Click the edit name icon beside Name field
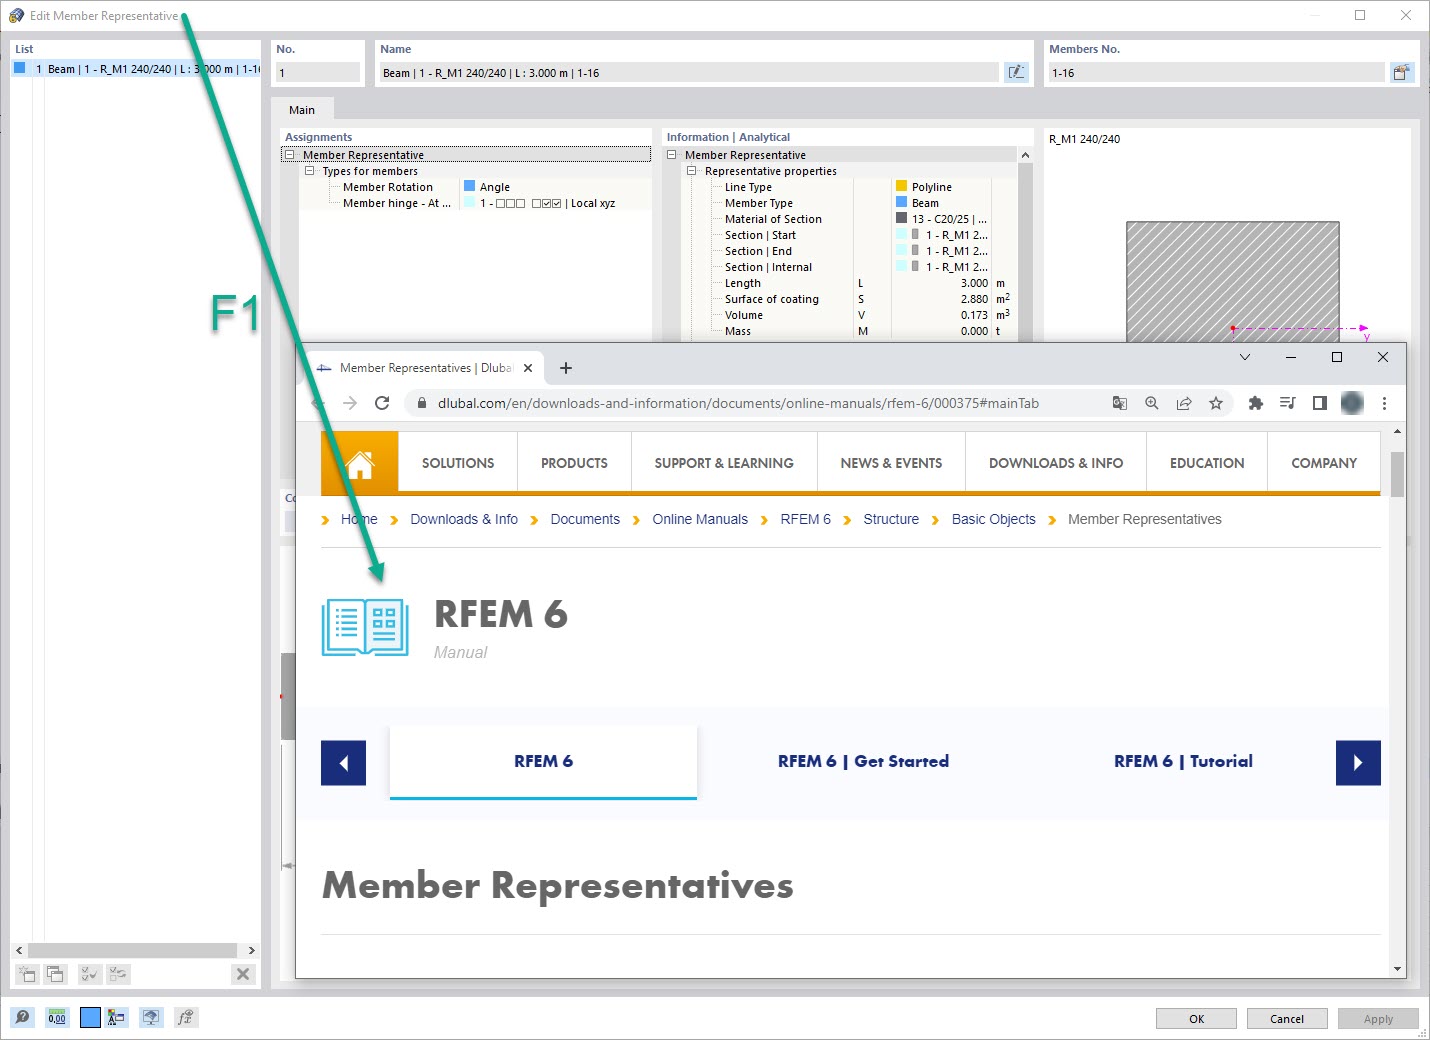This screenshot has height=1040, width=1430. tap(1016, 72)
